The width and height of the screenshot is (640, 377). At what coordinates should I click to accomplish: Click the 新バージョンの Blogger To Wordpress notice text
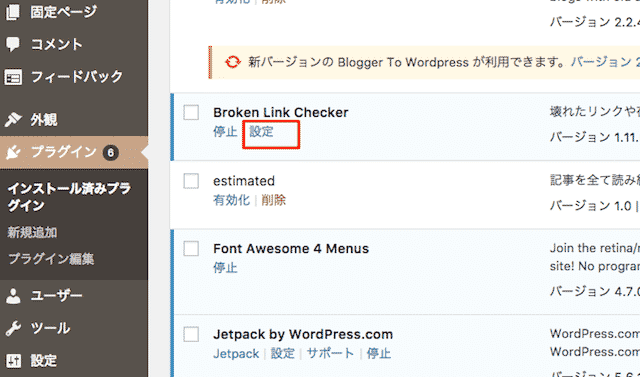407,62
